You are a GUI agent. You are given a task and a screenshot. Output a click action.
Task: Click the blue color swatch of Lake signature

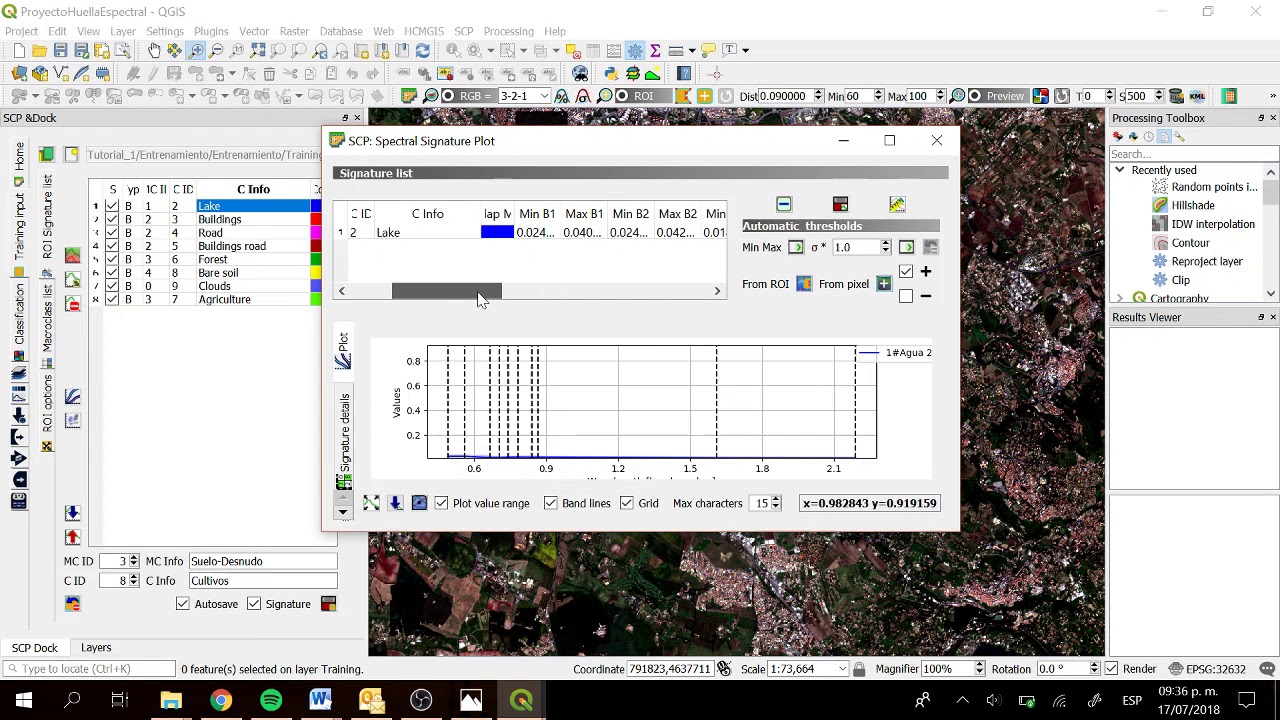[497, 233]
